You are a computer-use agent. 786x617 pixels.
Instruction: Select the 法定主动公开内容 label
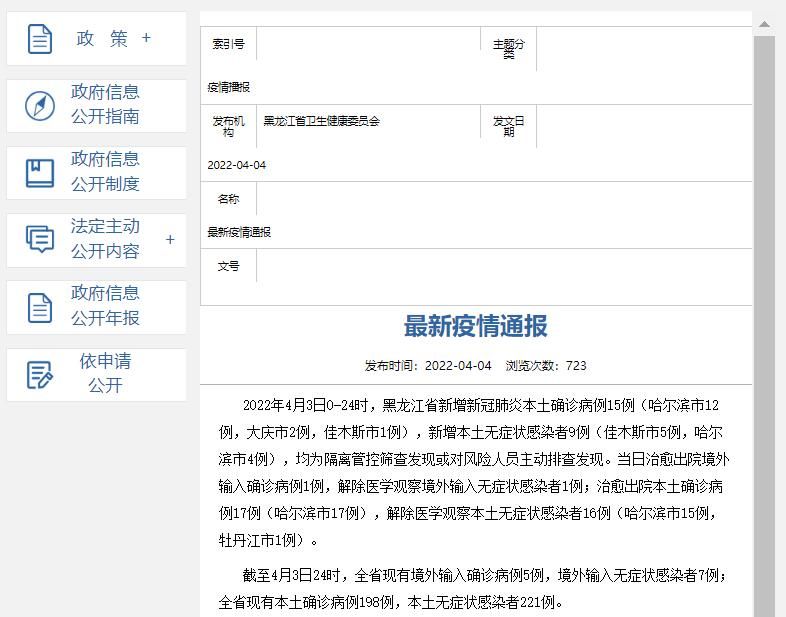pos(105,239)
